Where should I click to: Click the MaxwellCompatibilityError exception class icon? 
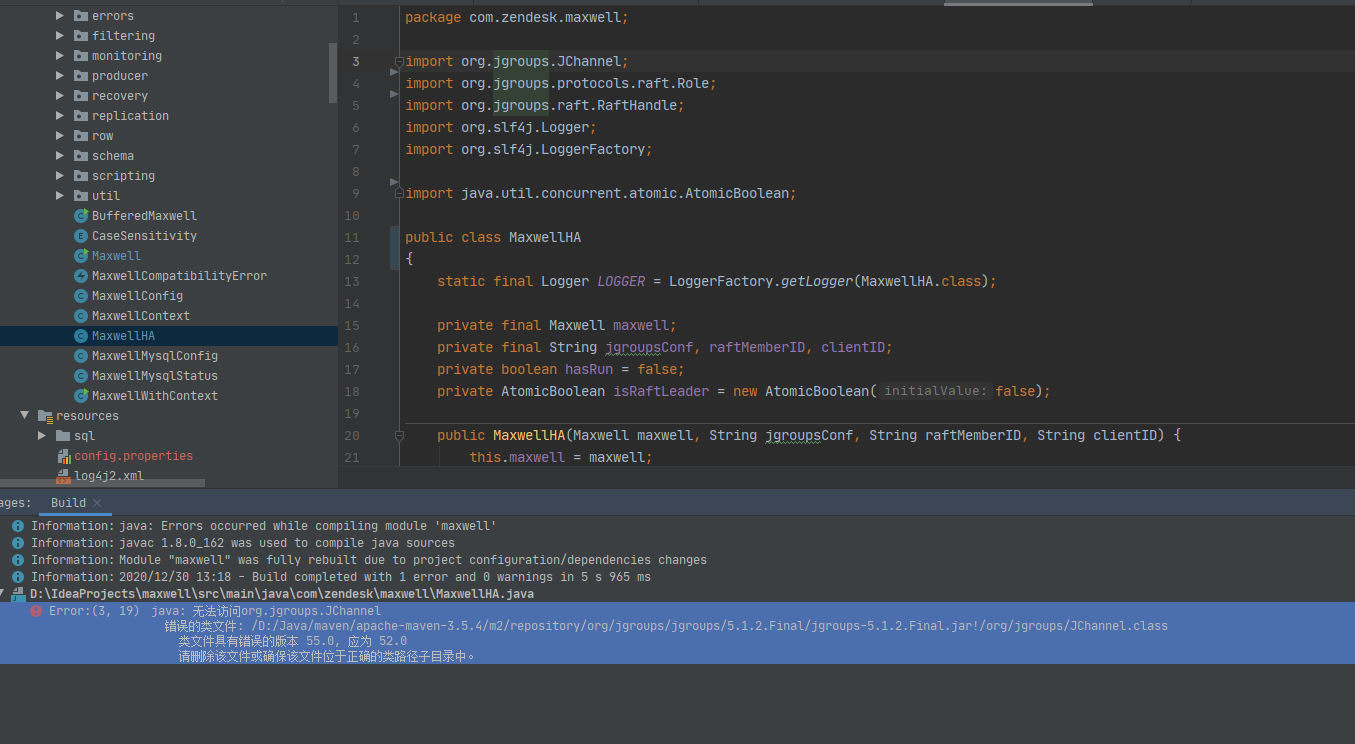coord(81,276)
